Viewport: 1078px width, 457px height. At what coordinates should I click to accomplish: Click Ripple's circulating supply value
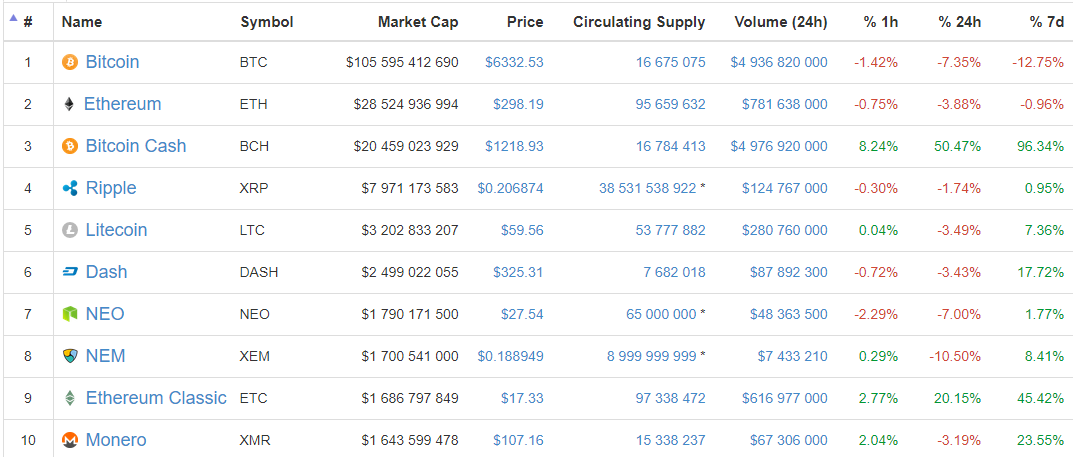[647, 188]
